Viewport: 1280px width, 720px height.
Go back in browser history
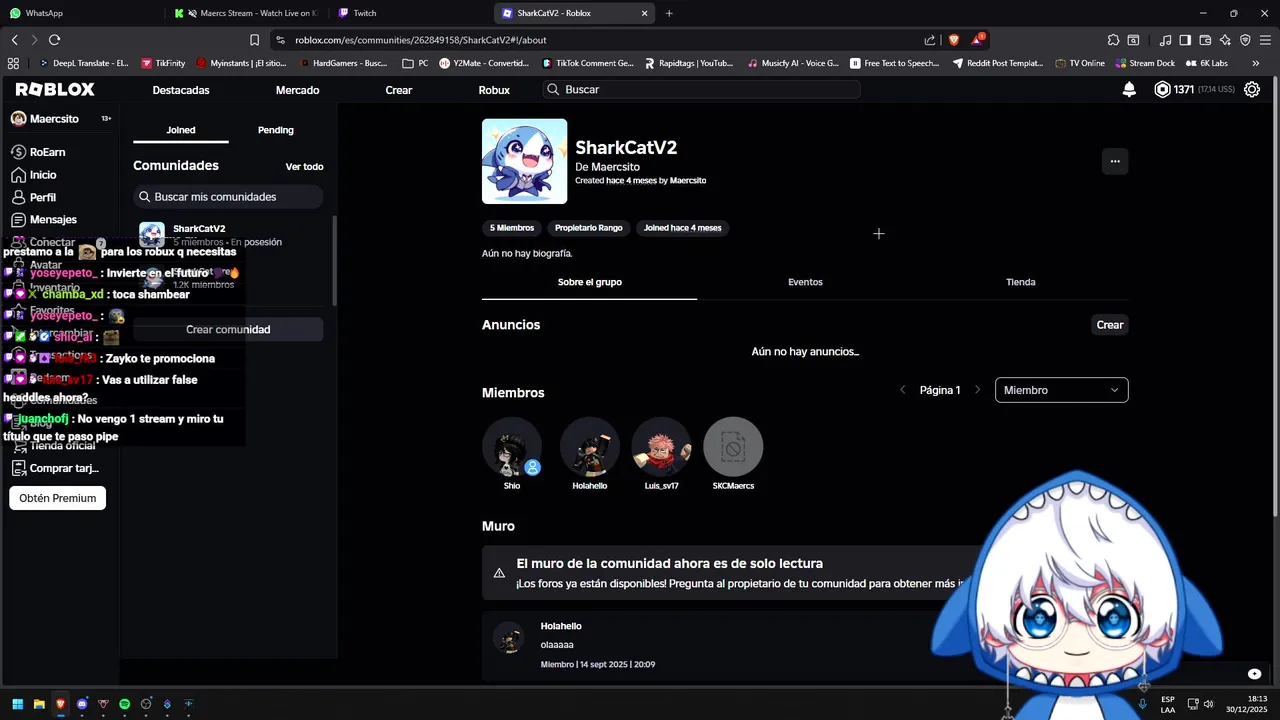coord(14,40)
